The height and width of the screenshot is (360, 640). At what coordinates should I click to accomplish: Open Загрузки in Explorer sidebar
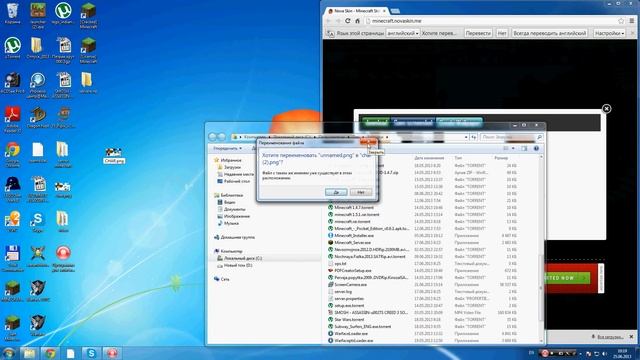point(232,167)
